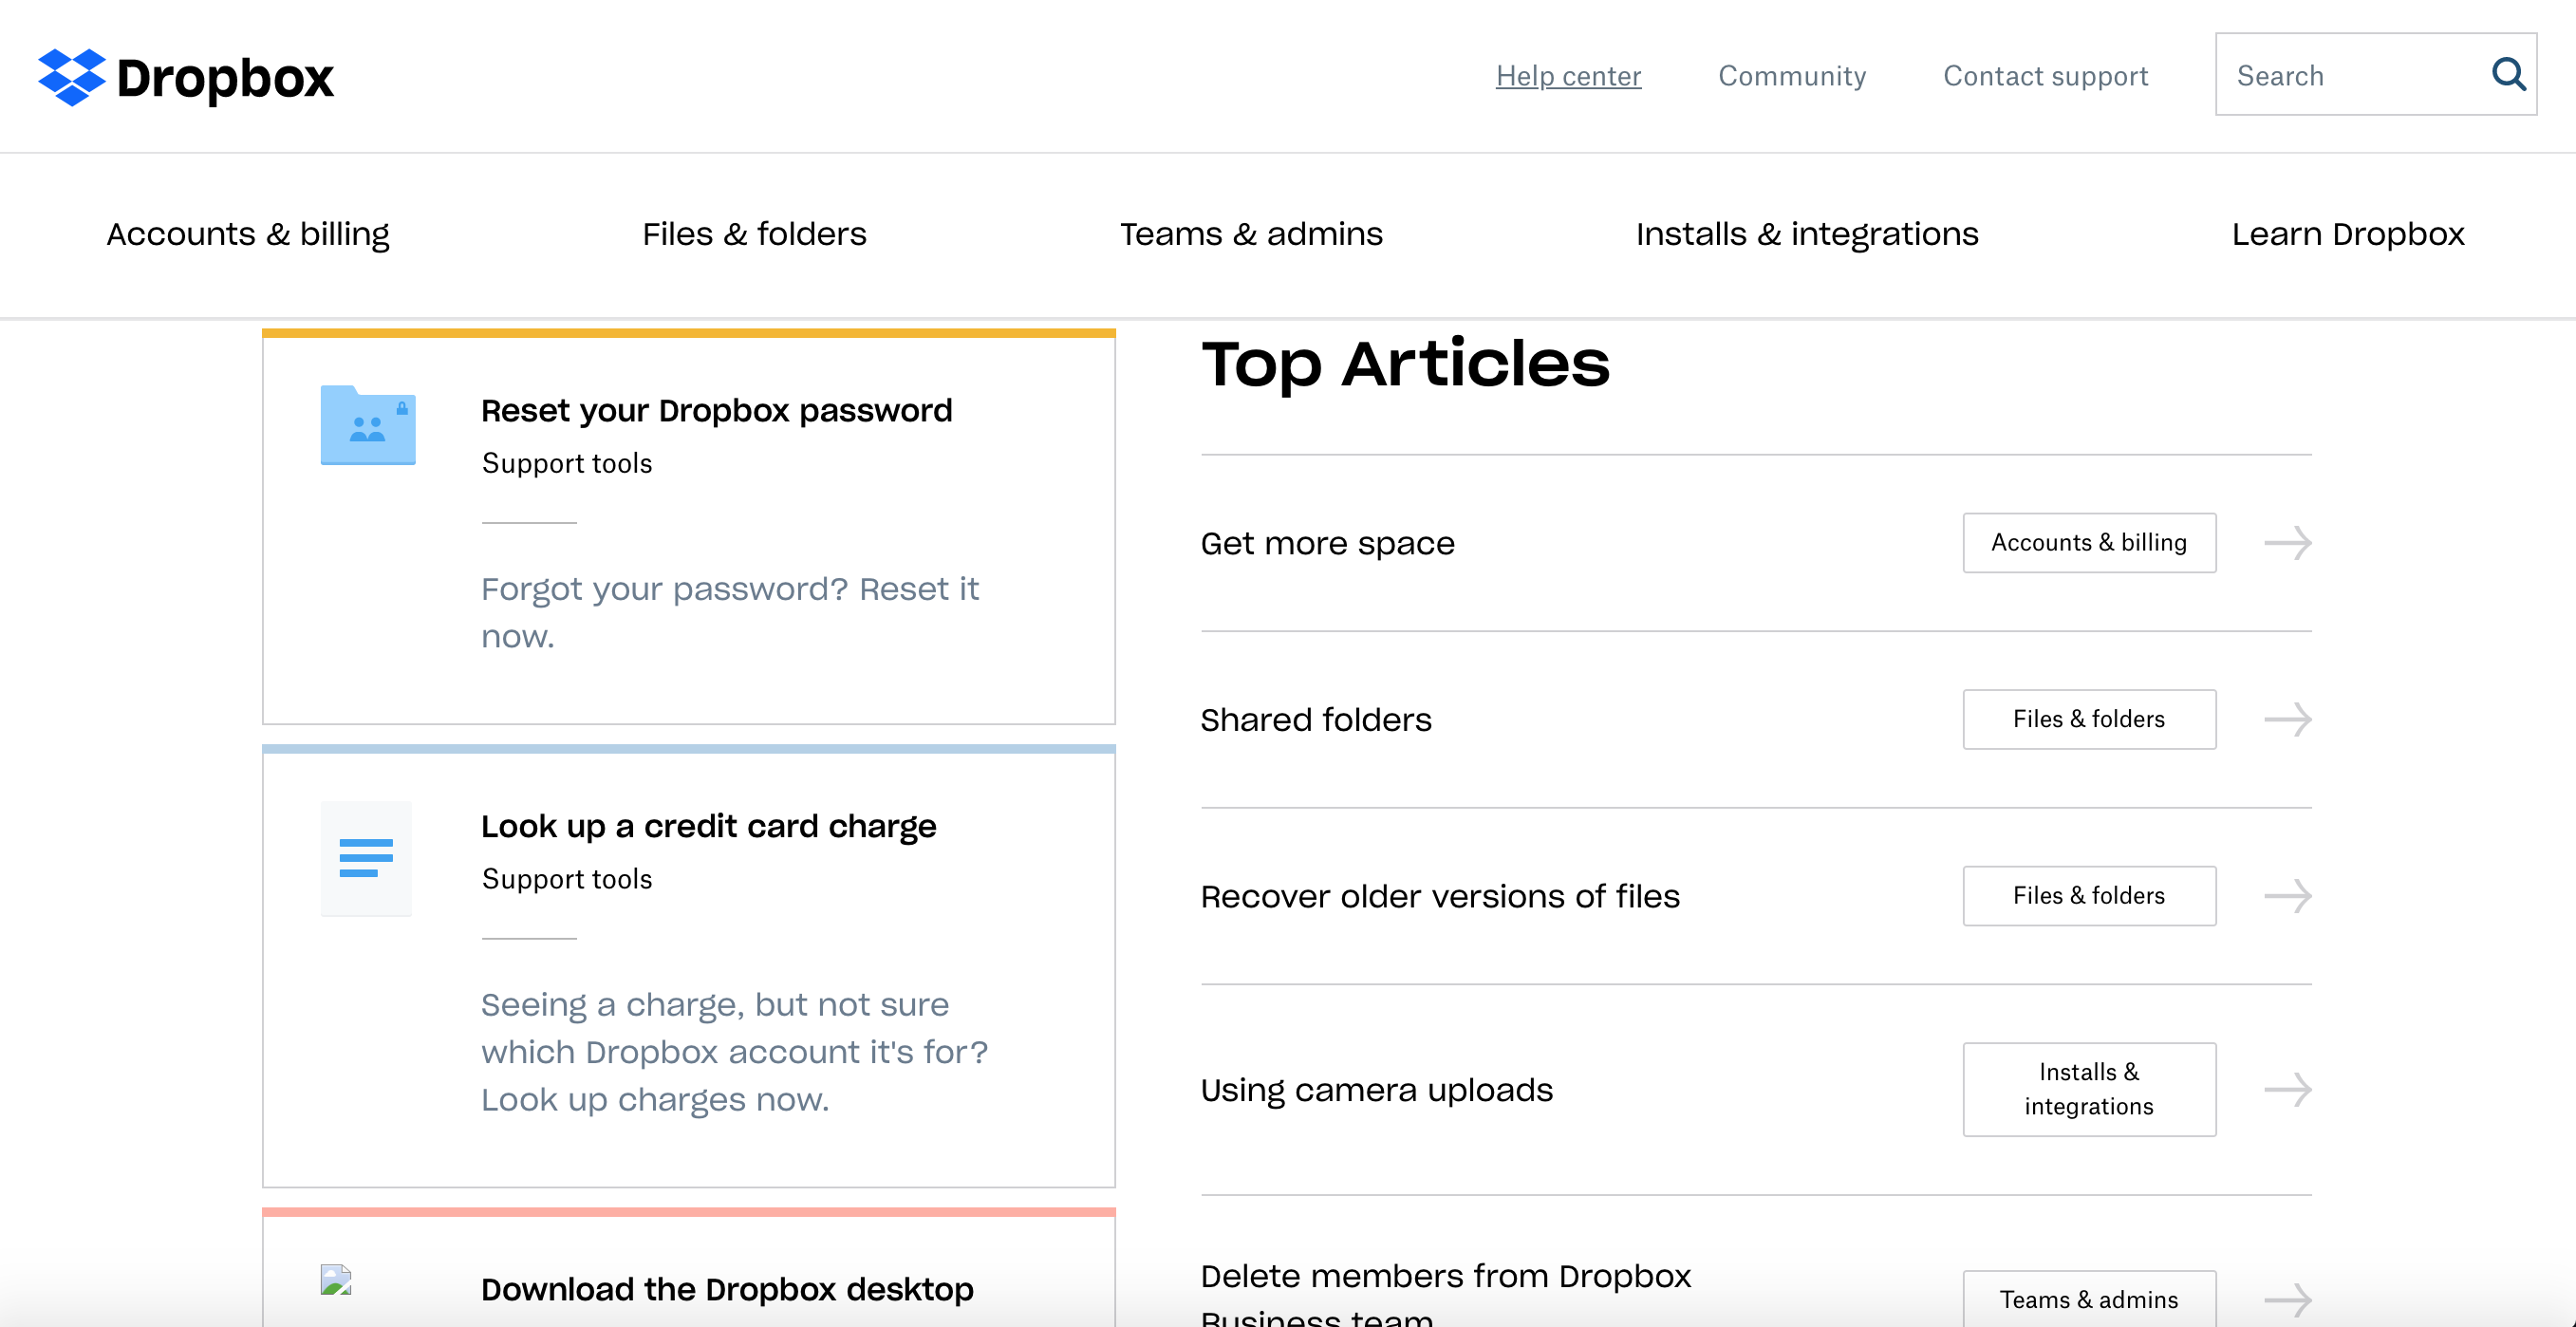Open Download the Dropbox desktop title
This screenshot has width=2576, height=1327.
[x=727, y=1290]
